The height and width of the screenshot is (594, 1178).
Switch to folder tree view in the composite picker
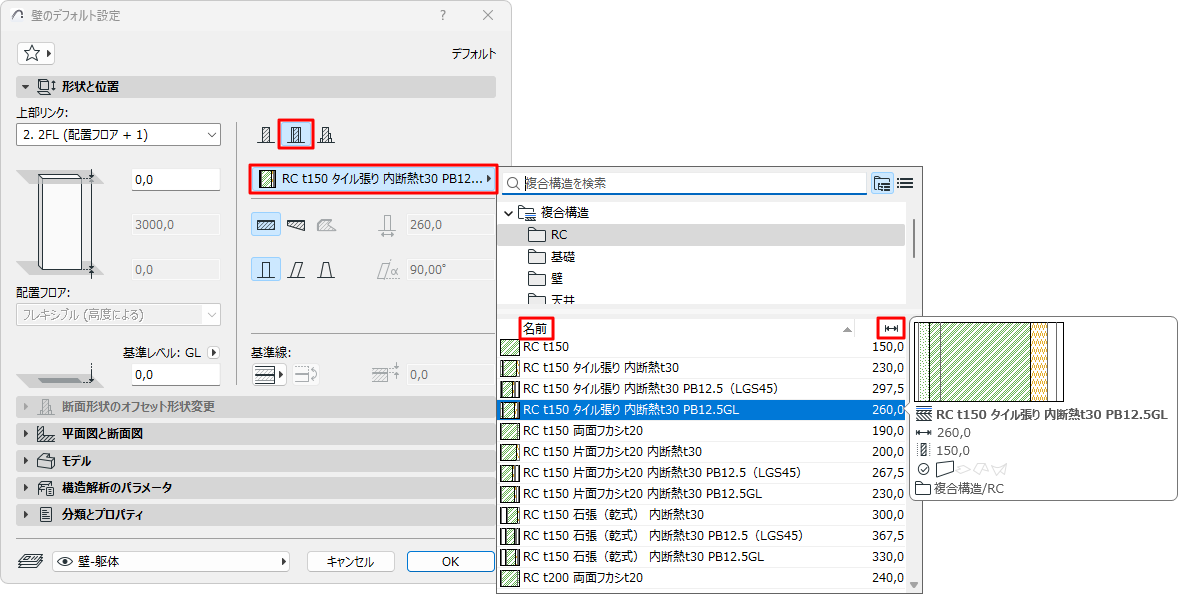[882, 183]
